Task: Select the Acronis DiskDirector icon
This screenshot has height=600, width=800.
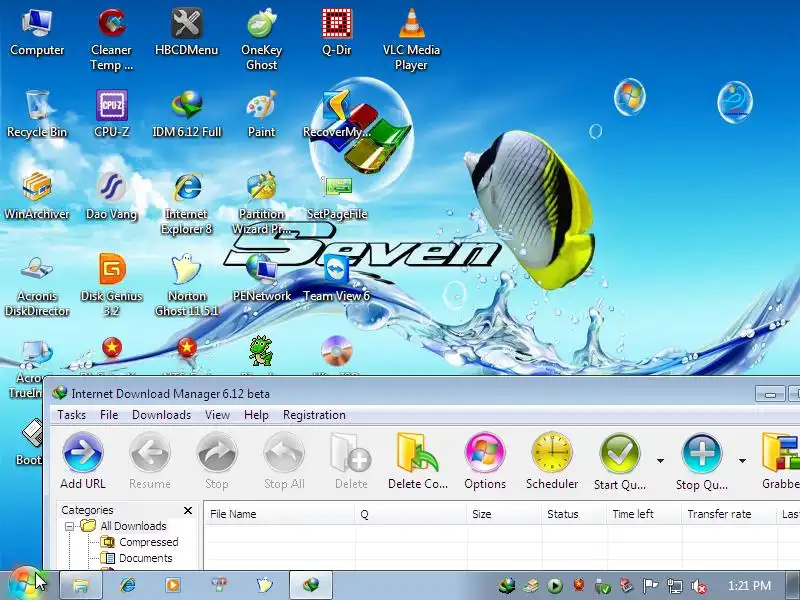Action: click(37, 285)
